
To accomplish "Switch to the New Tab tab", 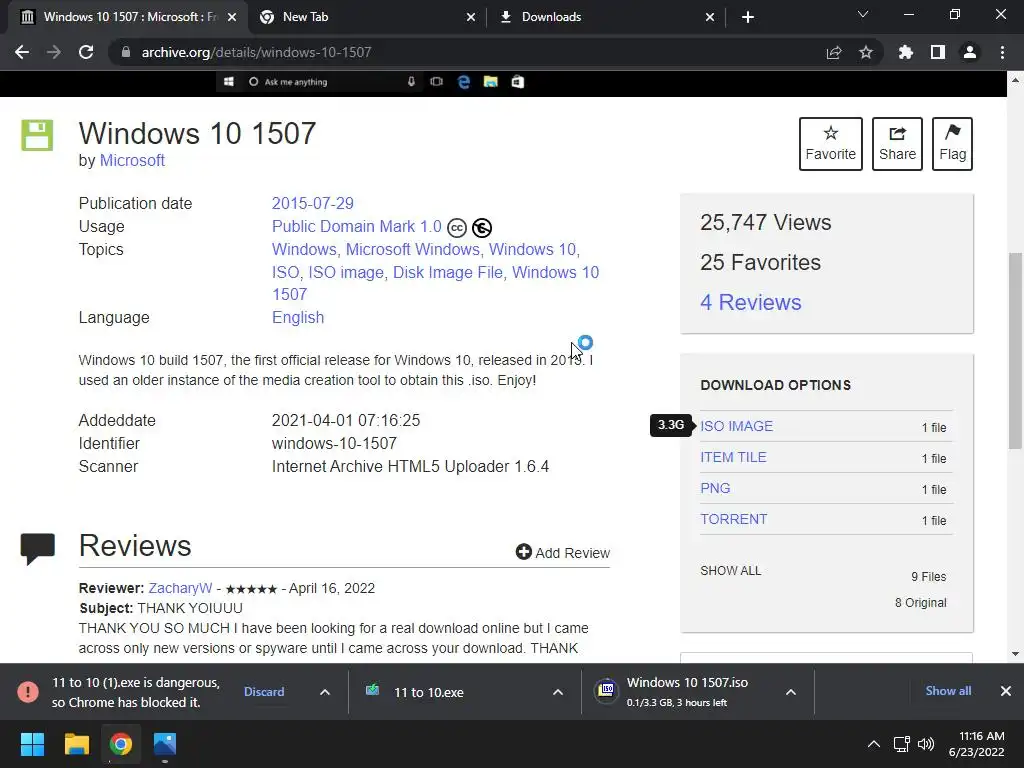I will pos(367,17).
